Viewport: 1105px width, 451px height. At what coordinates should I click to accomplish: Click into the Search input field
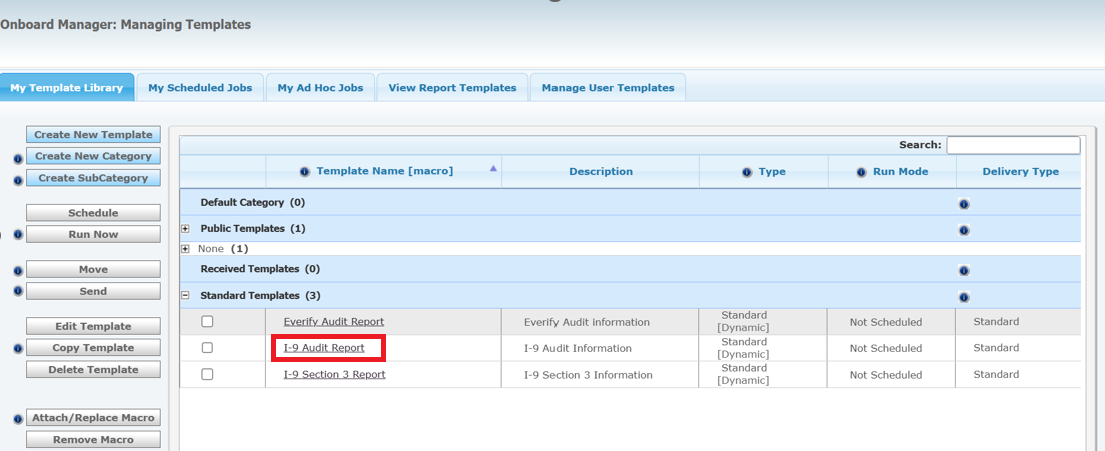[1012, 146]
